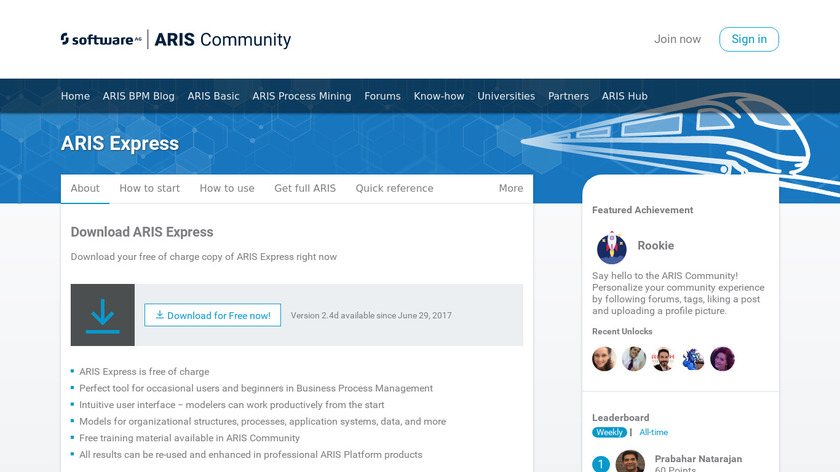Click 'ARIS Express is free of charge' bullet
The width and height of the screenshot is (840, 472).
[x=144, y=371]
